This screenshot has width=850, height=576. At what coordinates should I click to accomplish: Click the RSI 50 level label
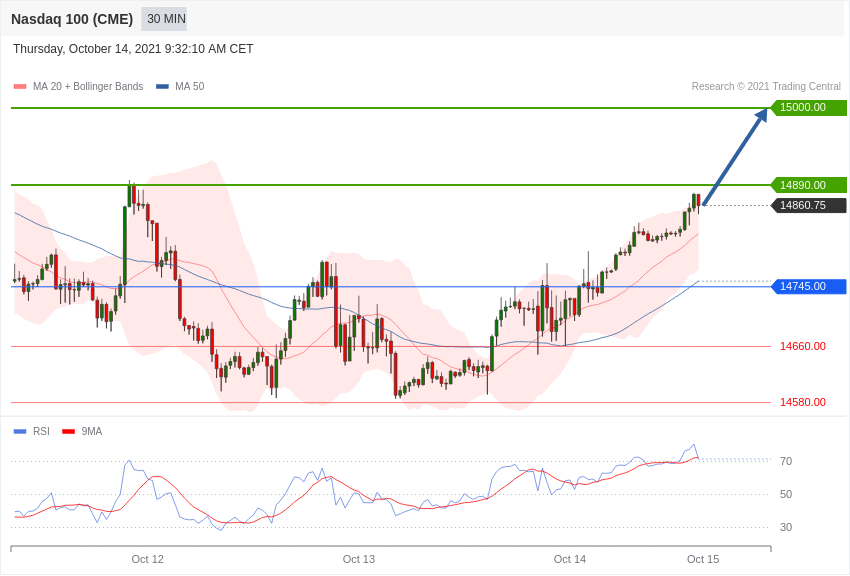coord(786,494)
